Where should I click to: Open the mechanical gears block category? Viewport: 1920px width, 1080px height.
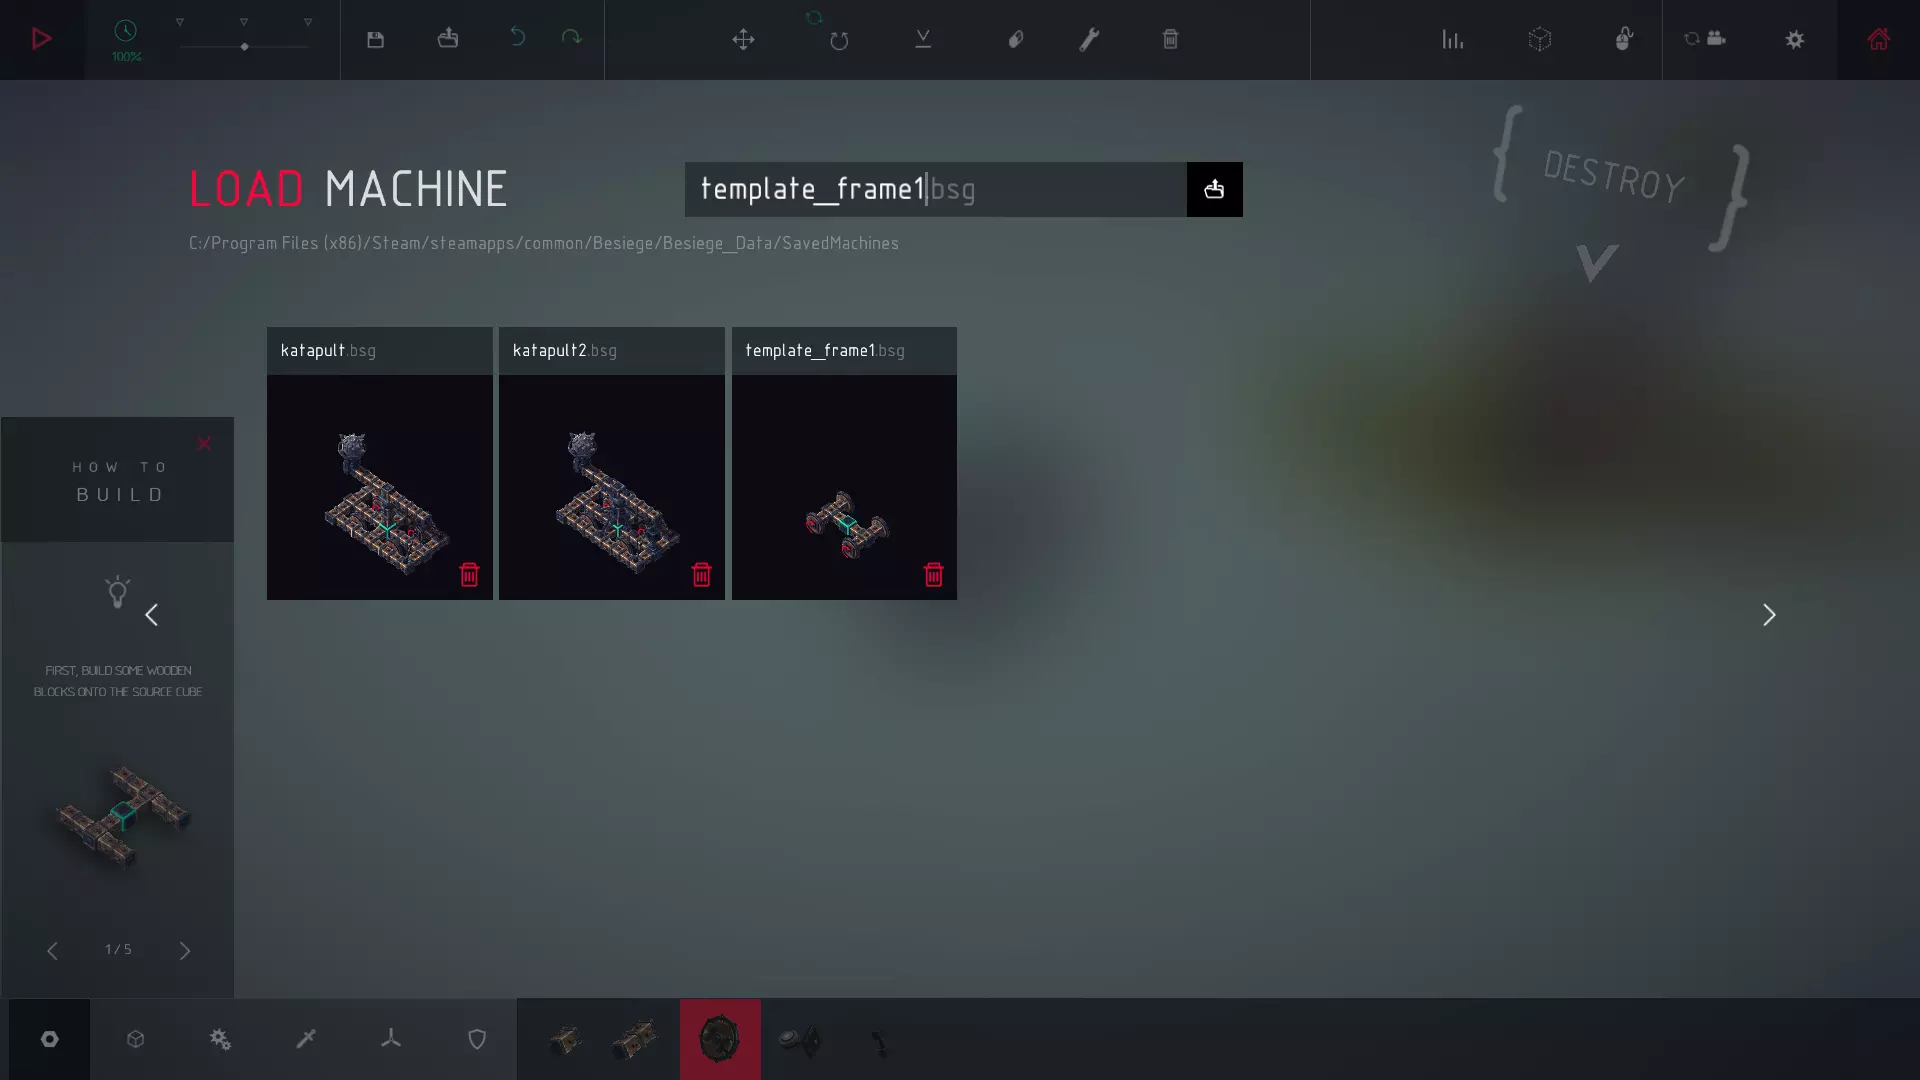pyautogui.click(x=220, y=1040)
